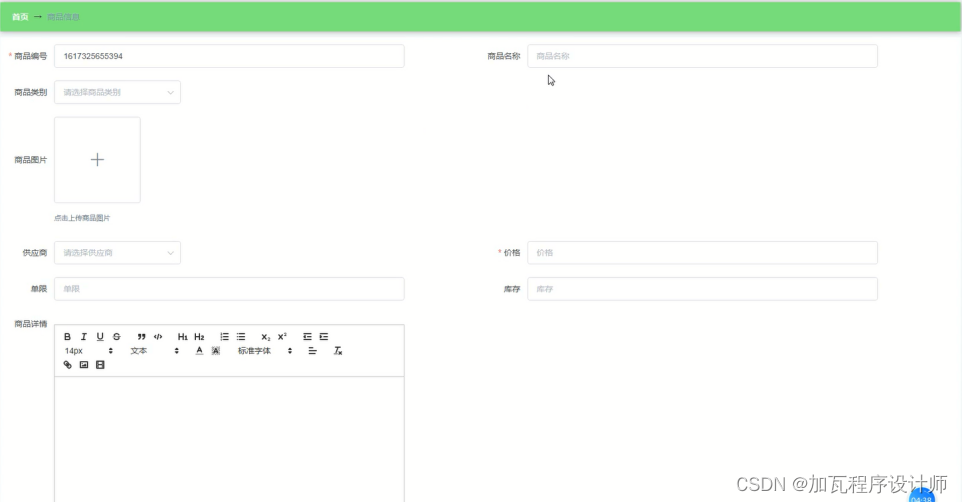Focus the 商品名称 input field
The width and height of the screenshot is (963, 503).
[x=702, y=56]
